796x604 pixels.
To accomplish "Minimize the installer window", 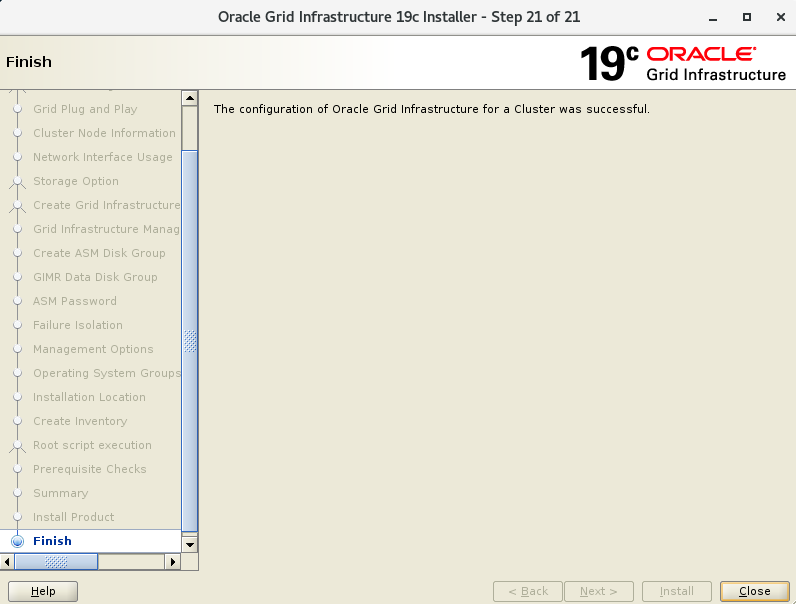I will pos(713,17).
